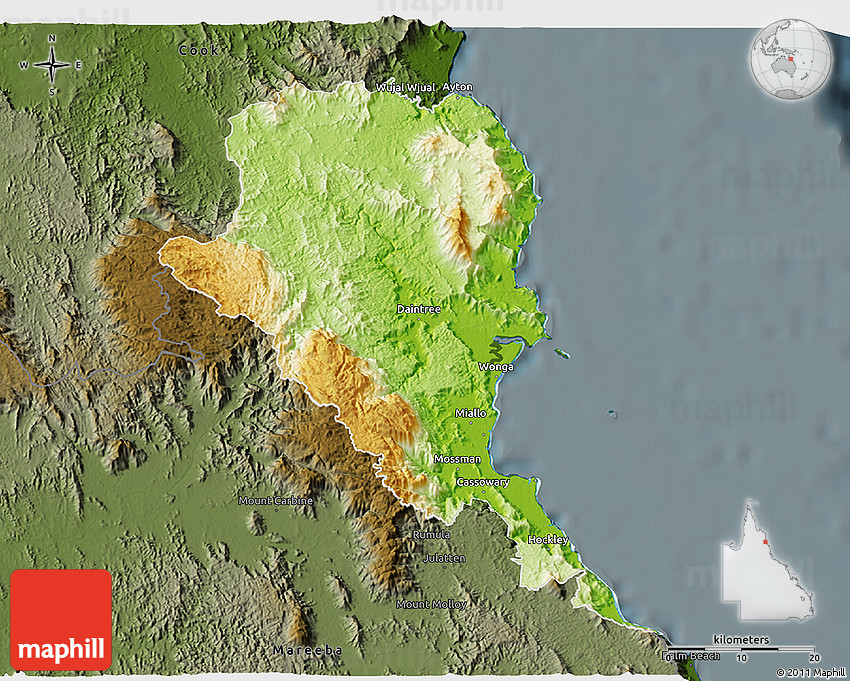
Task: Click the Mount Carbine label
Action: [275, 500]
